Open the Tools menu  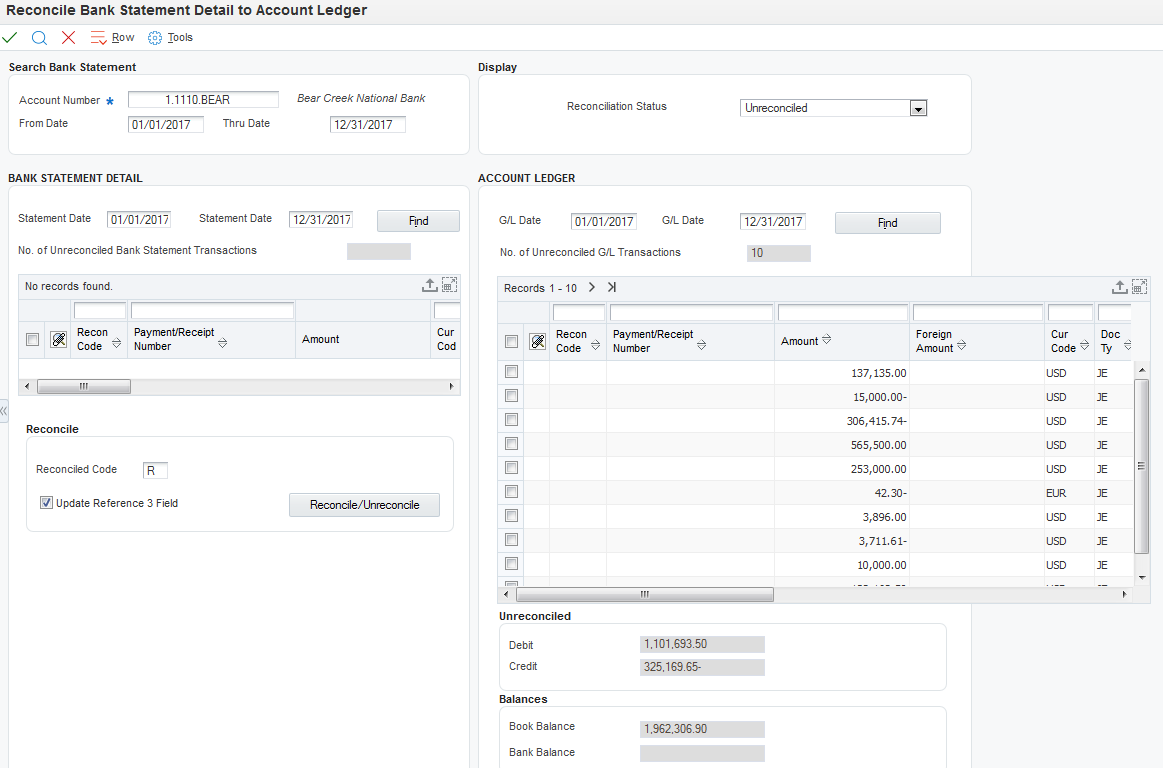click(x=170, y=37)
